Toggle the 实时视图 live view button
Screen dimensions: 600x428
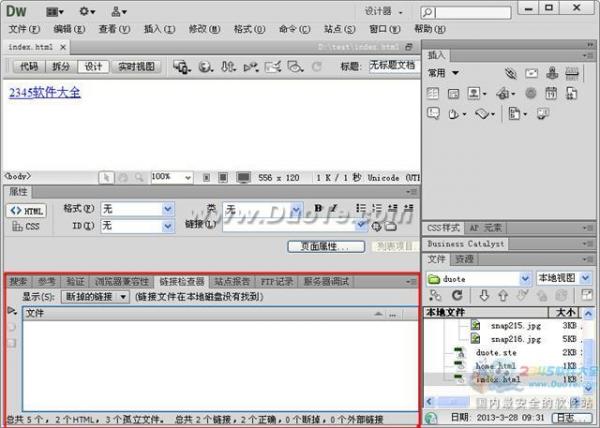pos(136,67)
